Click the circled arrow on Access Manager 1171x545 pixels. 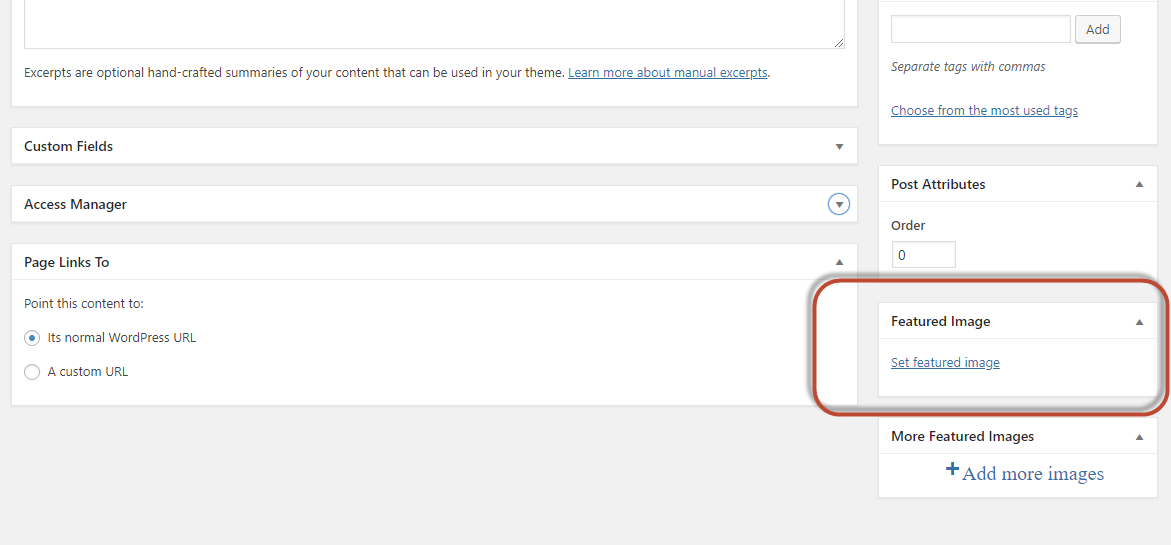pyautogui.click(x=839, y=205)
